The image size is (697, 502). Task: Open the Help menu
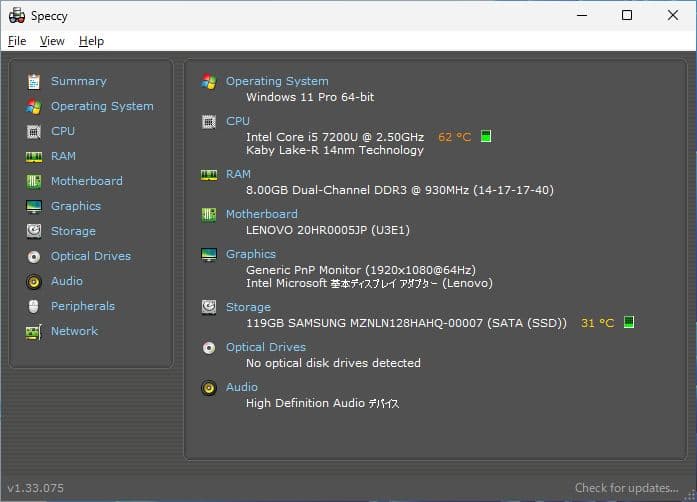tap(91, 41)
